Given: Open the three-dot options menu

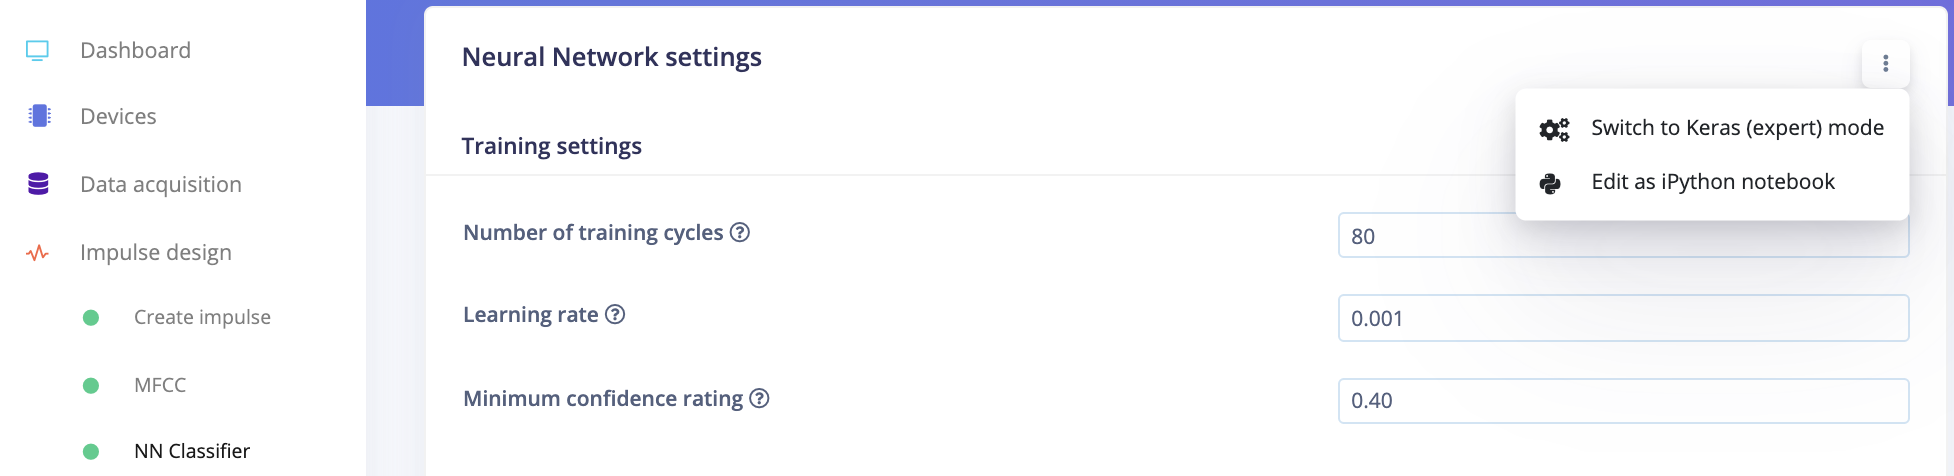Looking at the screenshot, I should [x=1885, y=64].
